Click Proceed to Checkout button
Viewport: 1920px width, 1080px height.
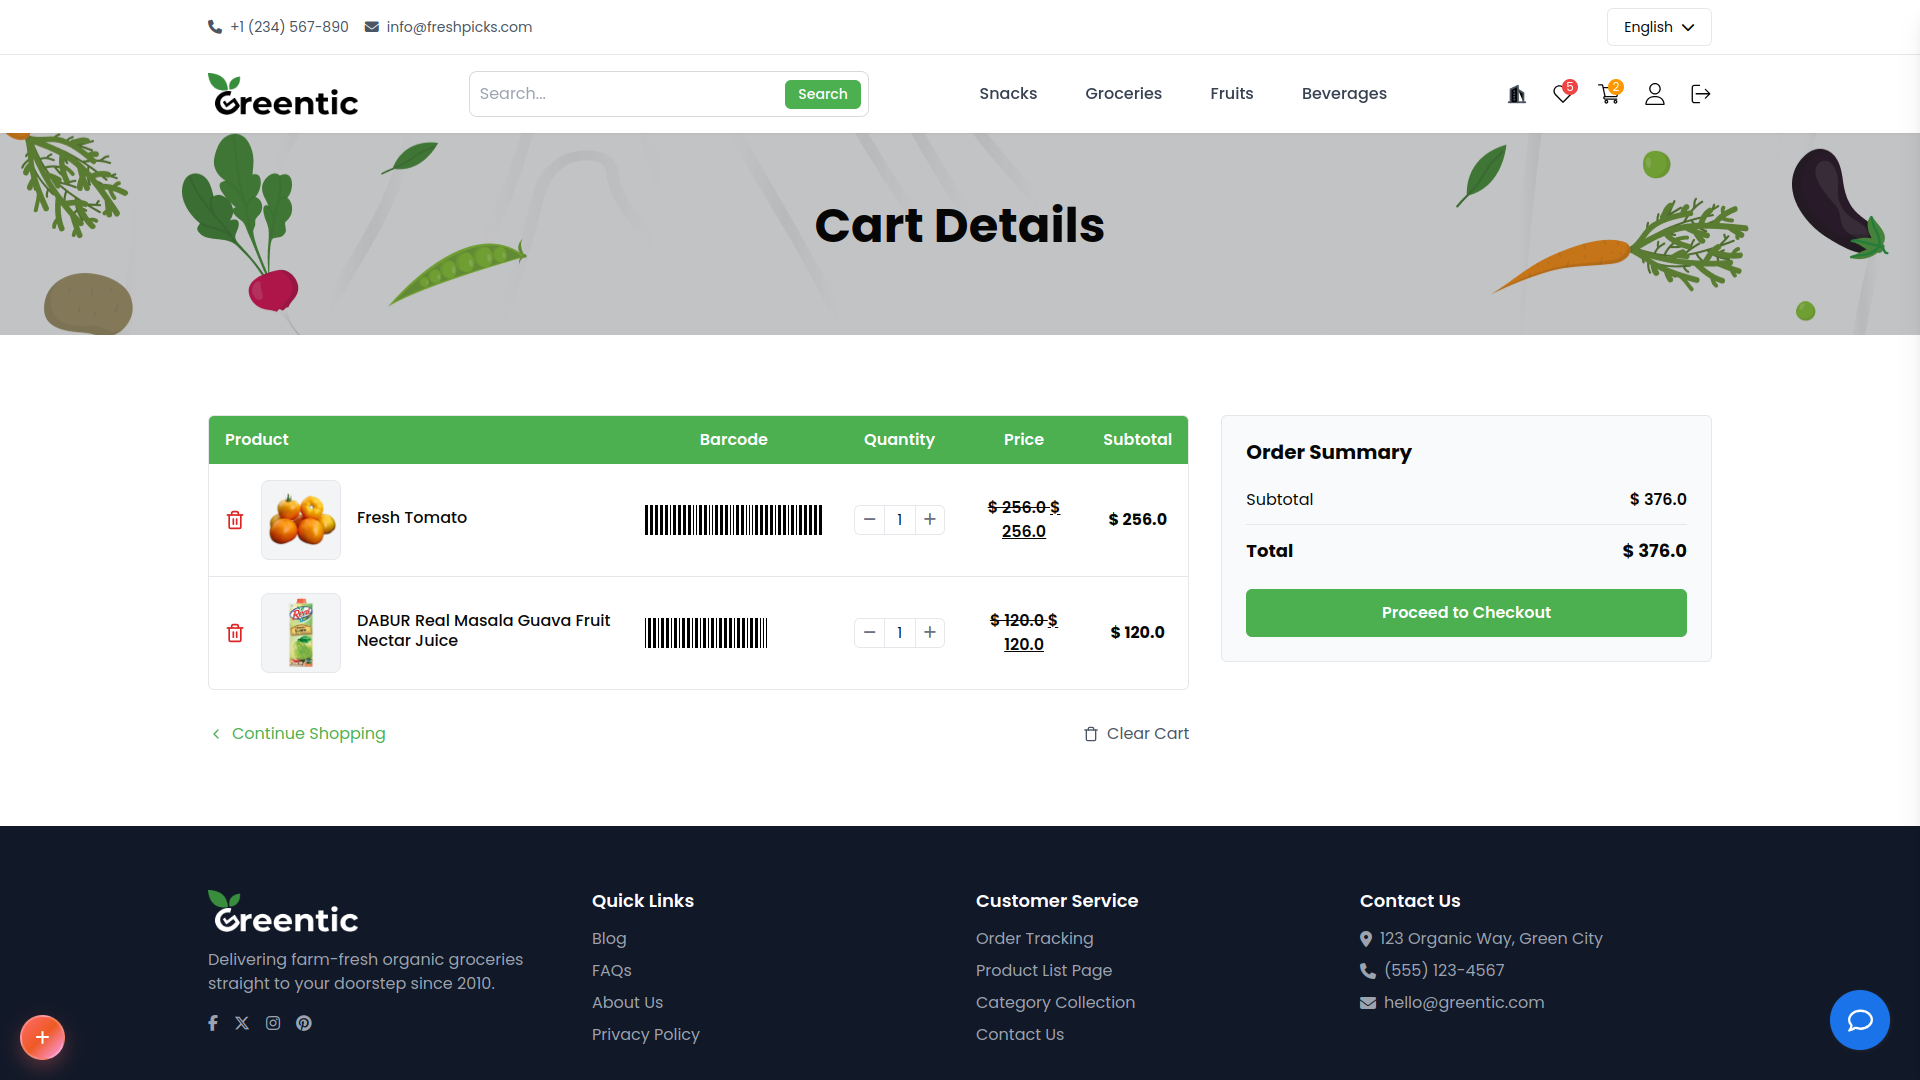(x=1466, y=613)
